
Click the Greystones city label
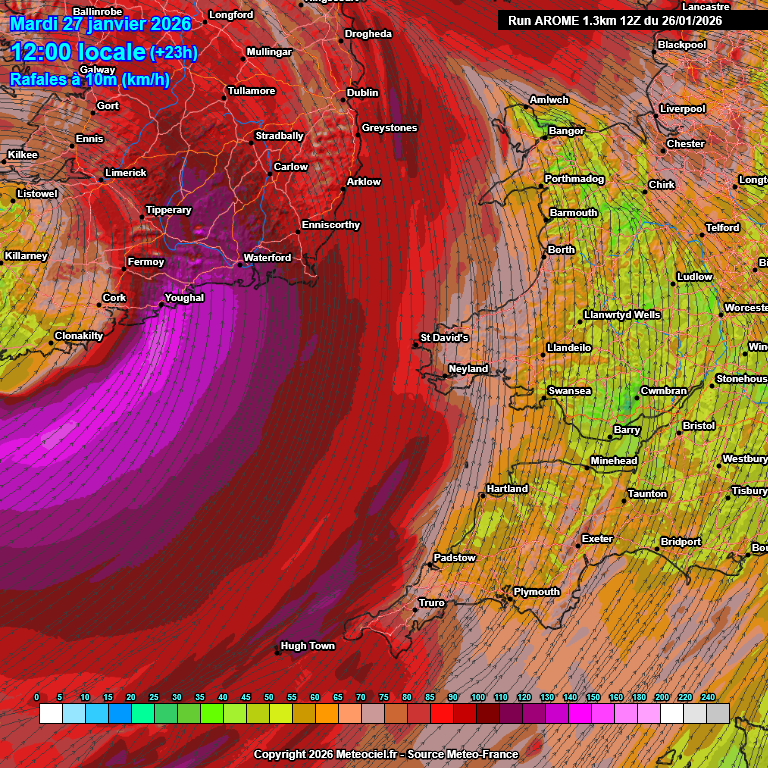[389, 128]
